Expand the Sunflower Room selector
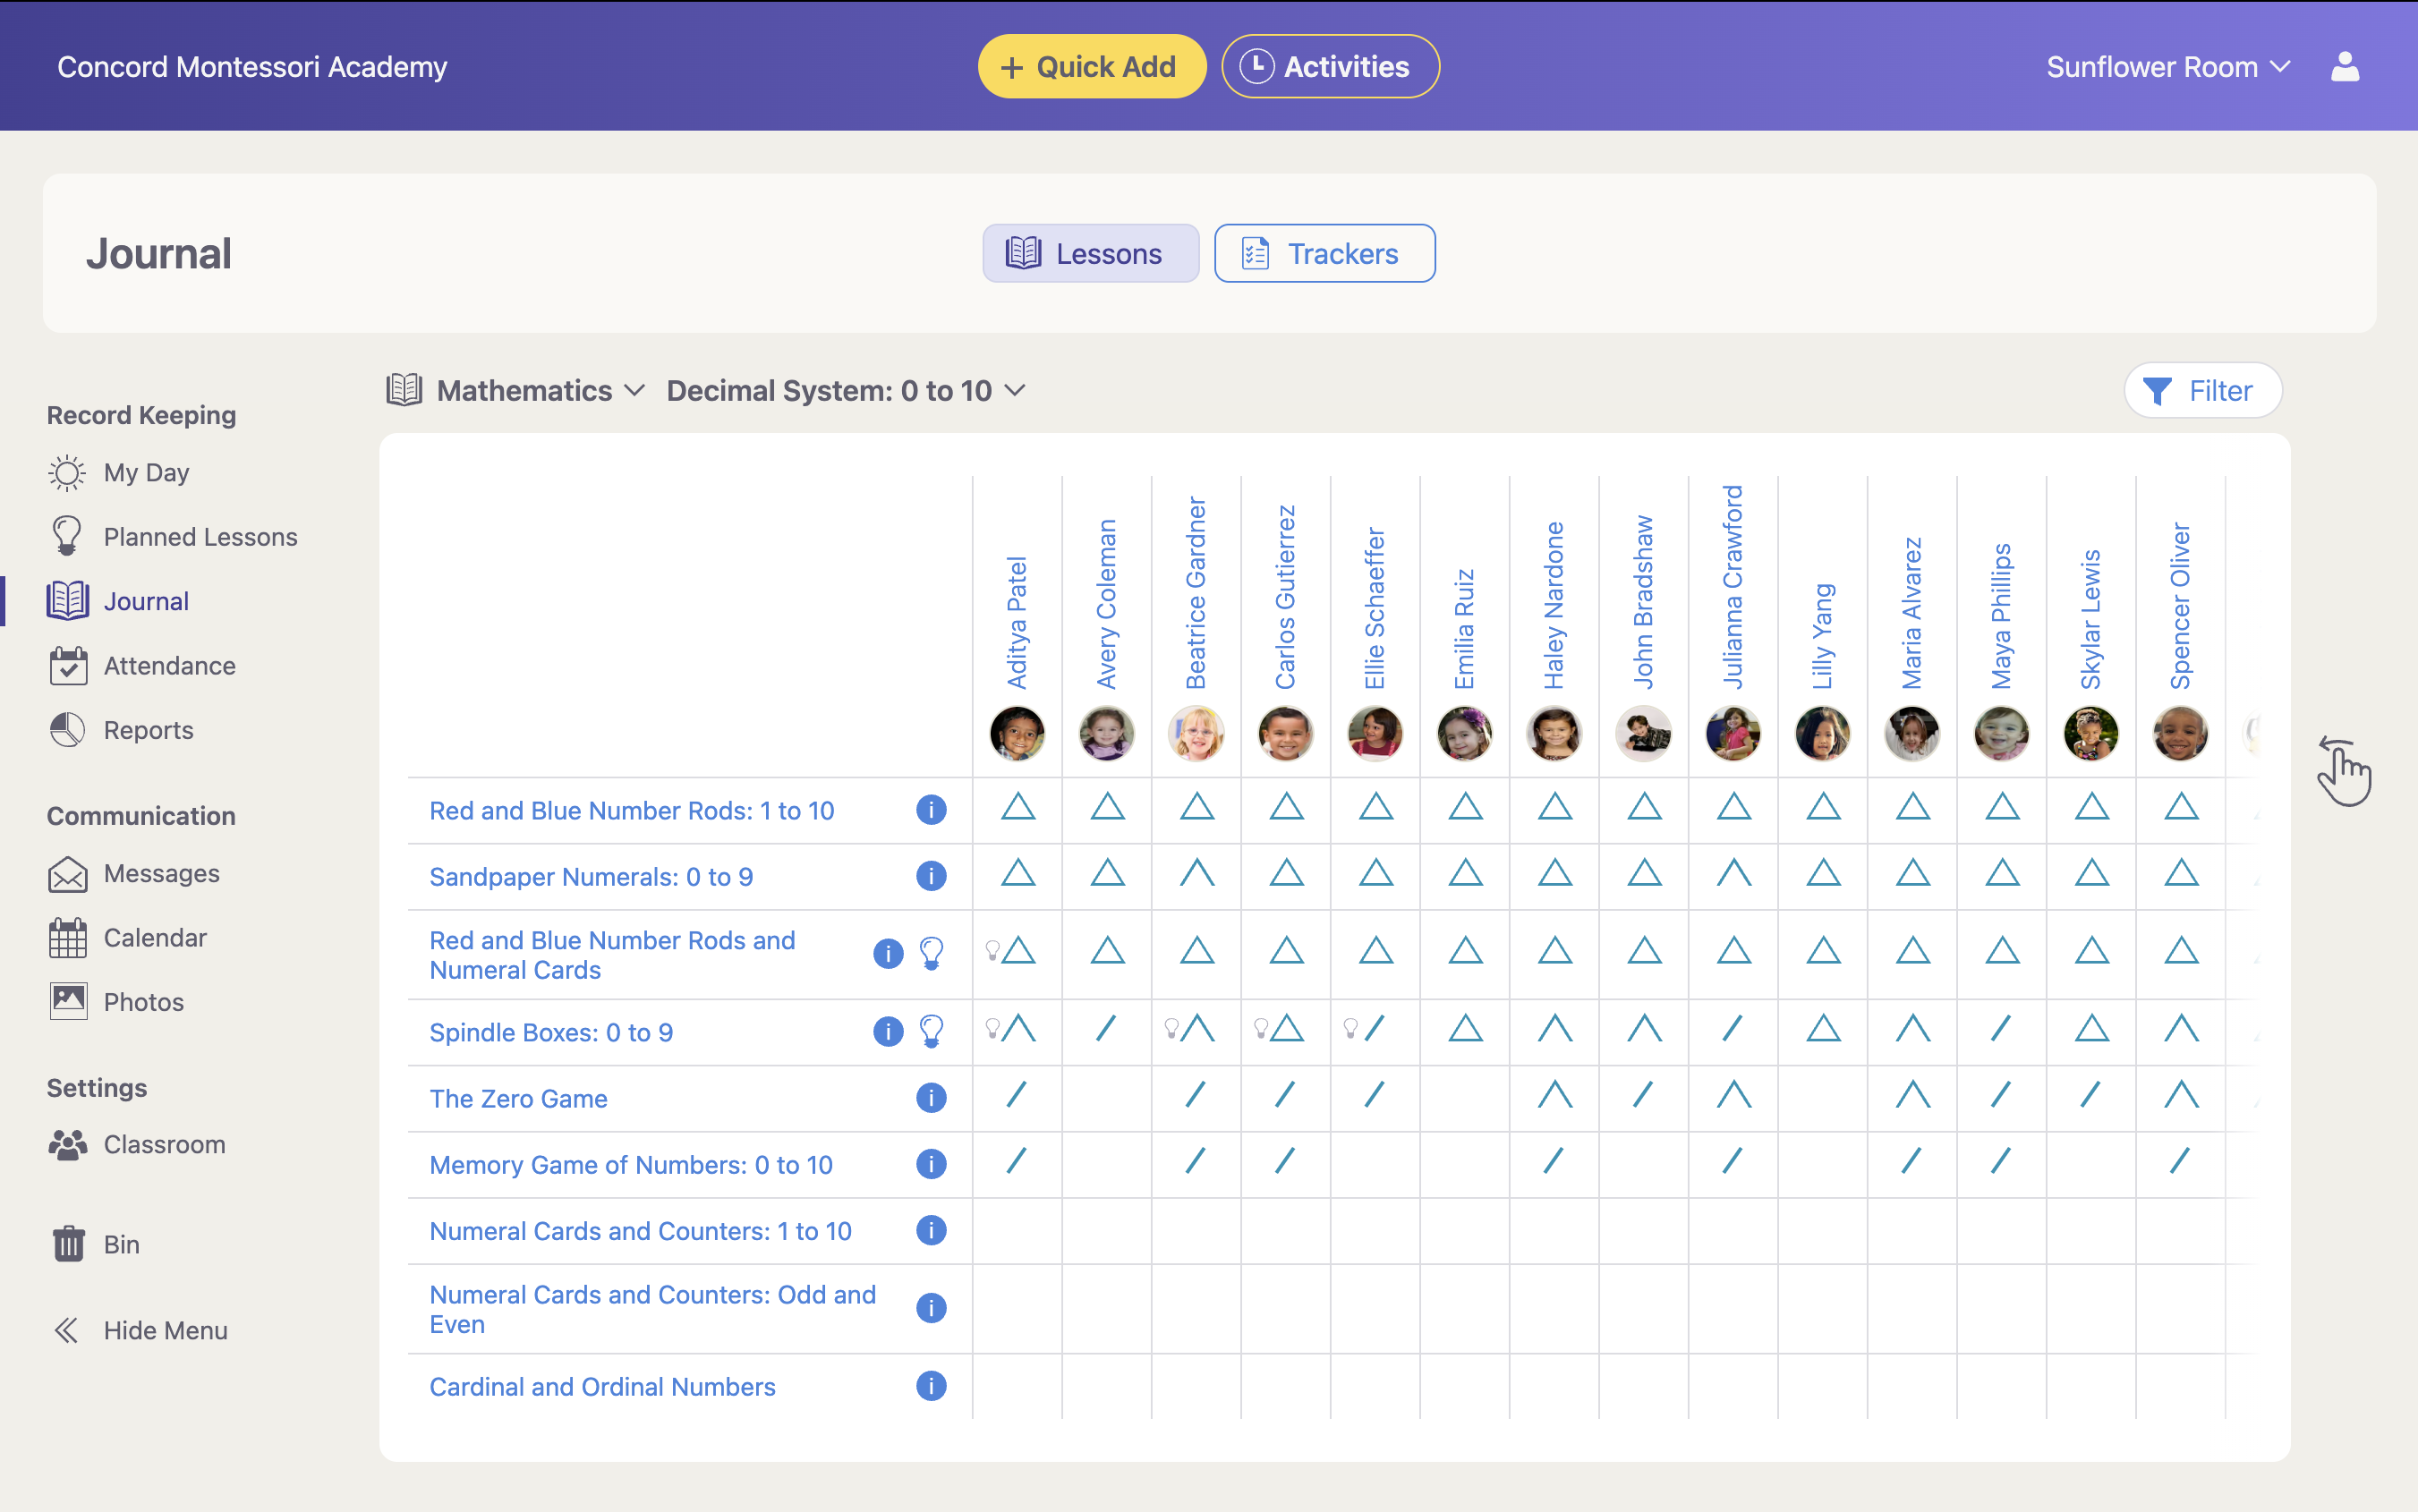The image size is (2418, 1512). click(x=2167, y=67)
